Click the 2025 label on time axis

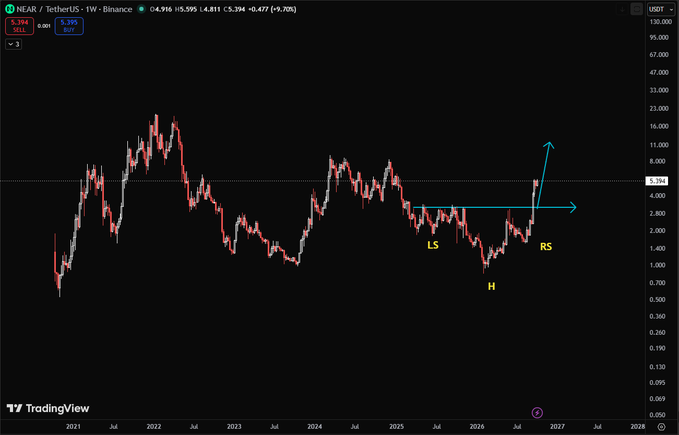(x=396, y=427)
